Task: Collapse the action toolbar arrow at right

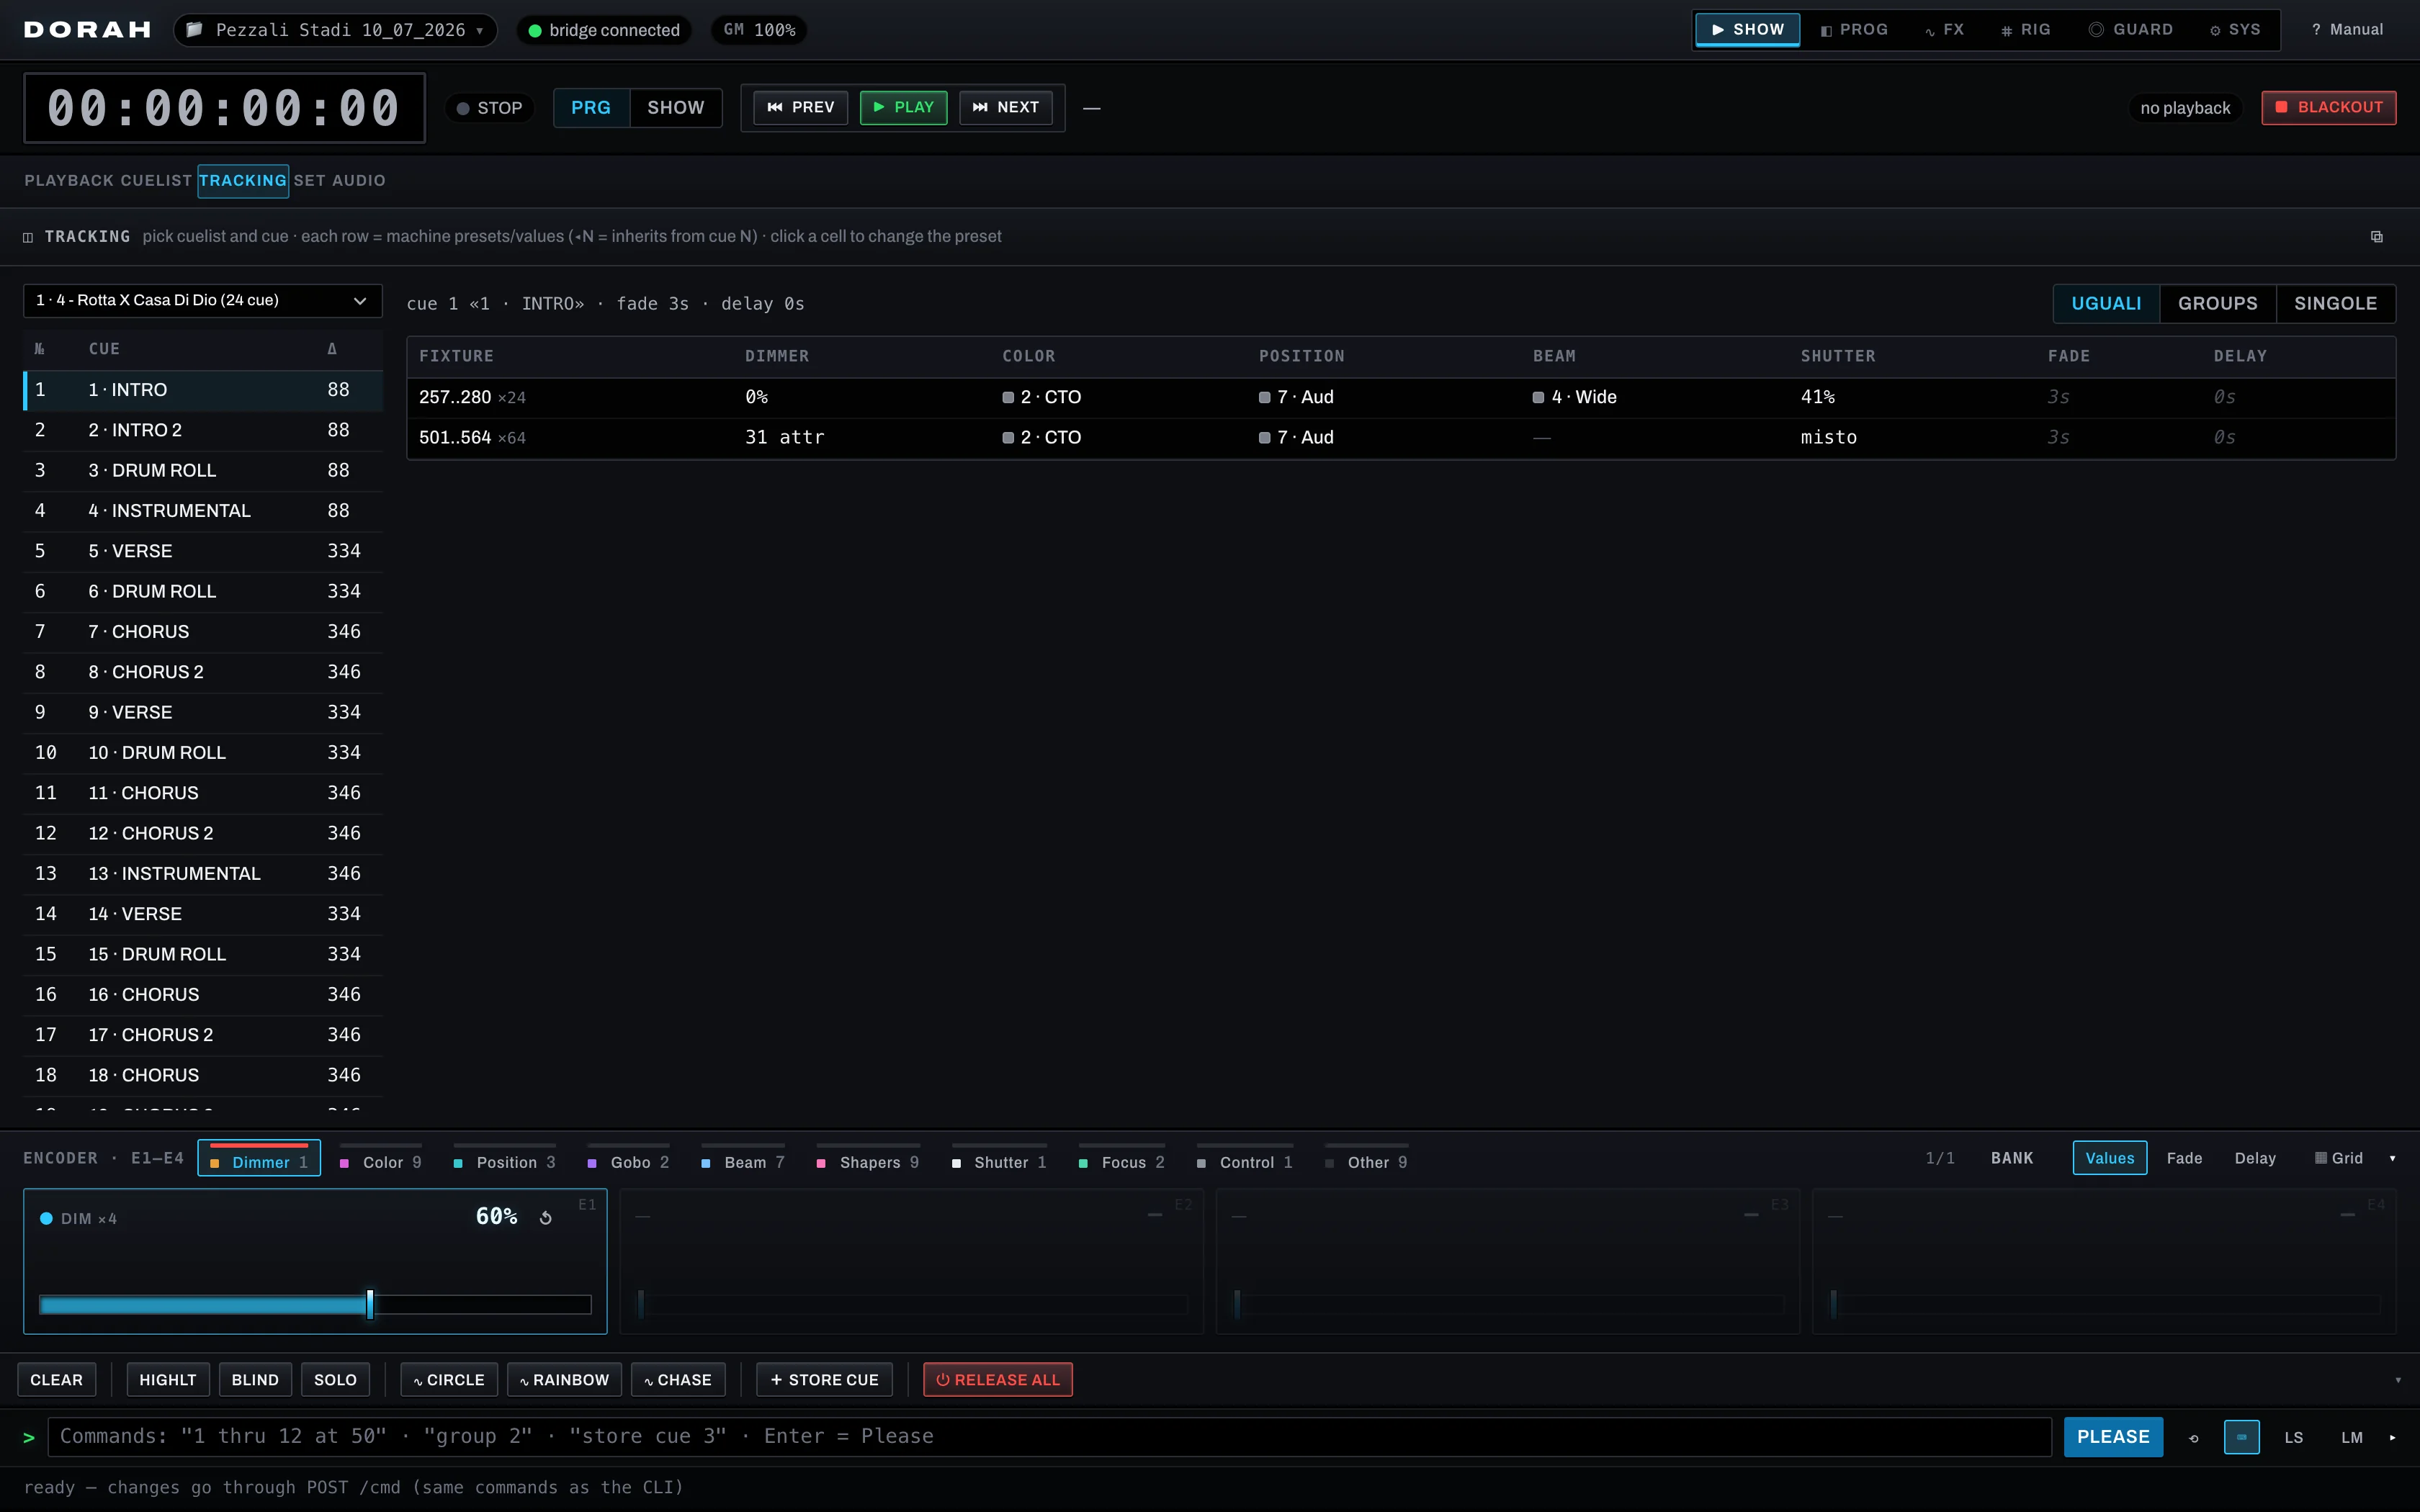Action: (x=2398, y=1381)
